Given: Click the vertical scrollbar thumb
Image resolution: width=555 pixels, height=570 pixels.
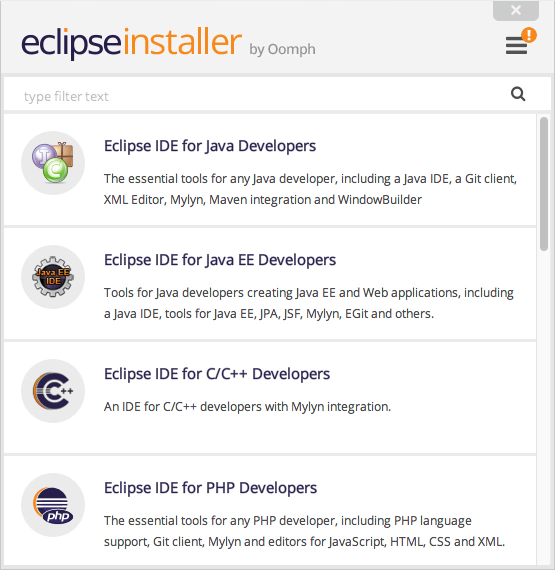Looking at the screenshot, I should pyautogui.click(x=544, y=184).
